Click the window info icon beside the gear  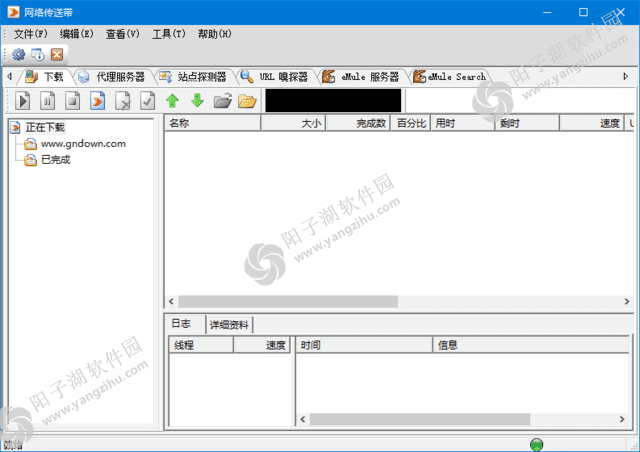pos(38,54)
